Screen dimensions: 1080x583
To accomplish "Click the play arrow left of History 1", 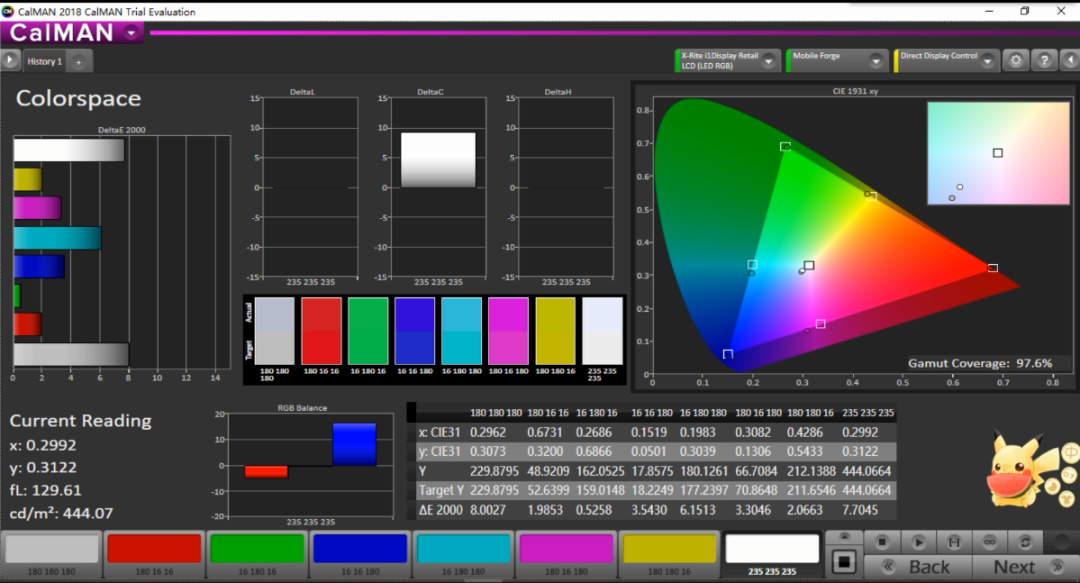I will [x=10, y=61].
